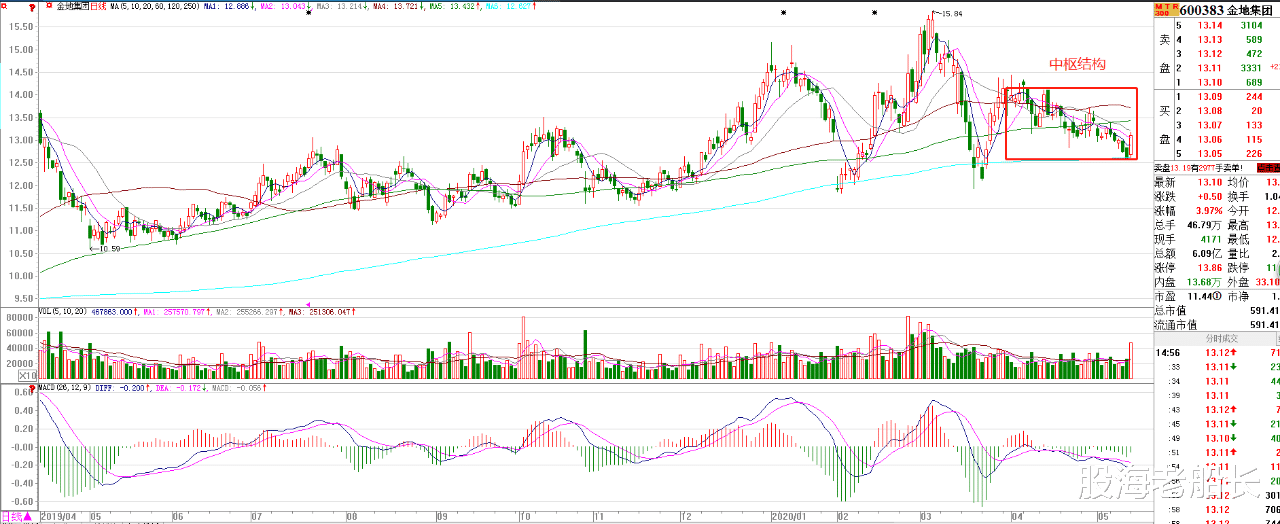Viewport: 1280px width, 524px height.
Task: Select the :49 tick row priced 13.10
Action: [x=1217, y=438]
